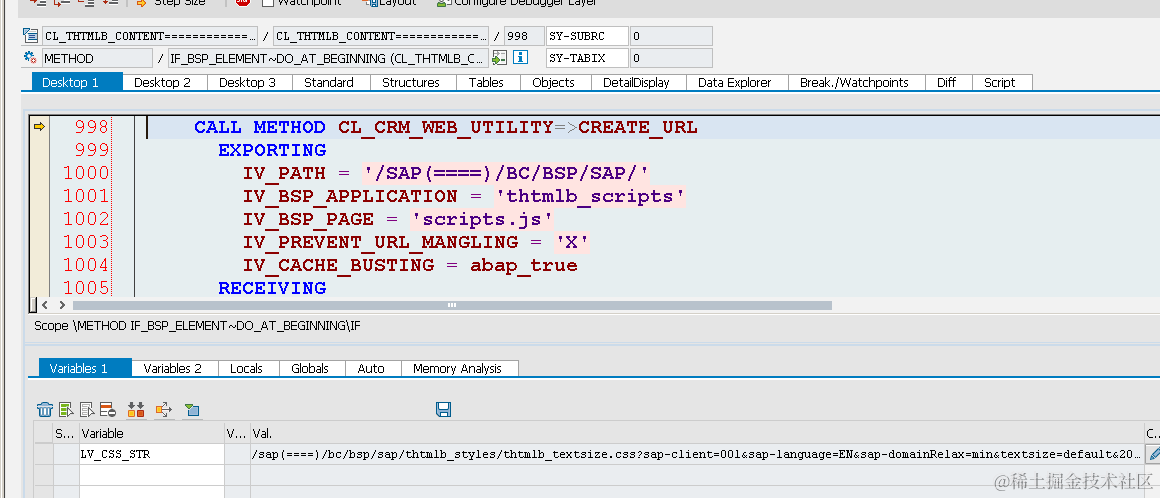Click the code editor left scroll arrow
Screen dimensions: 1160x498
coord(45,305)
